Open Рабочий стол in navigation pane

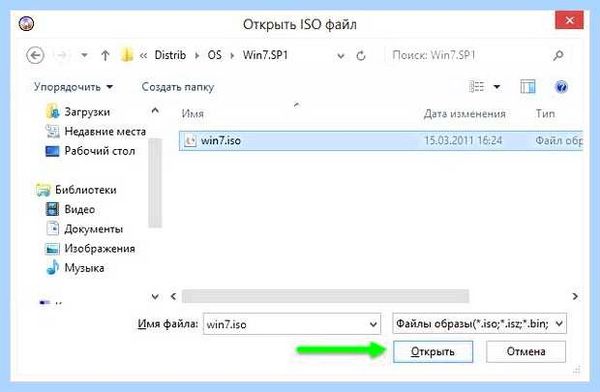pyautogui.click(x=99, y=151)
